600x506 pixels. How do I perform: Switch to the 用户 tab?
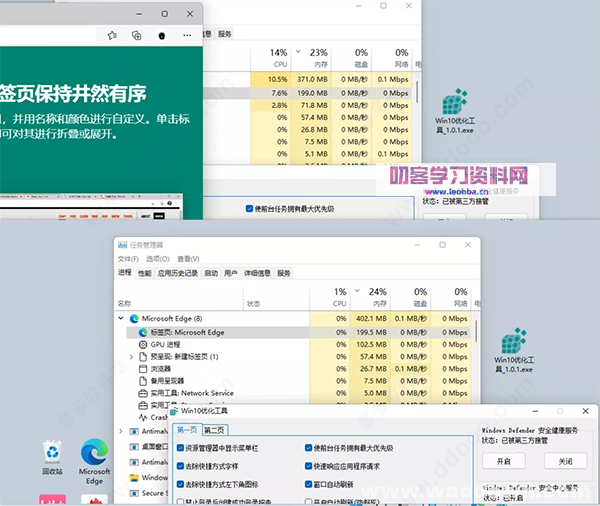[231, 273]
